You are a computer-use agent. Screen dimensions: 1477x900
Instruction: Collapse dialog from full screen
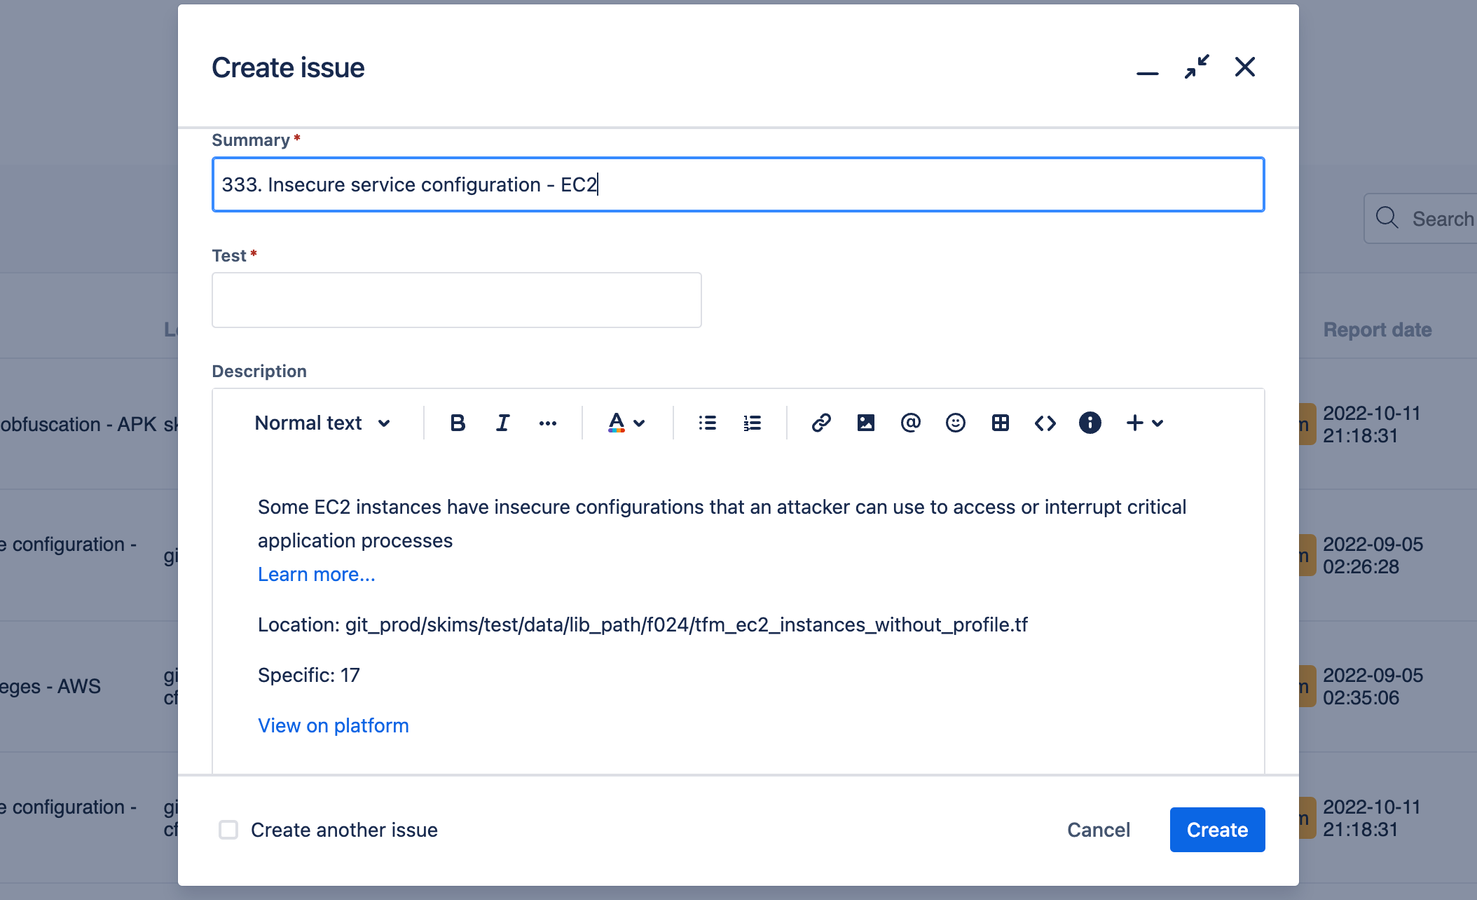[x=1196, y=67]
